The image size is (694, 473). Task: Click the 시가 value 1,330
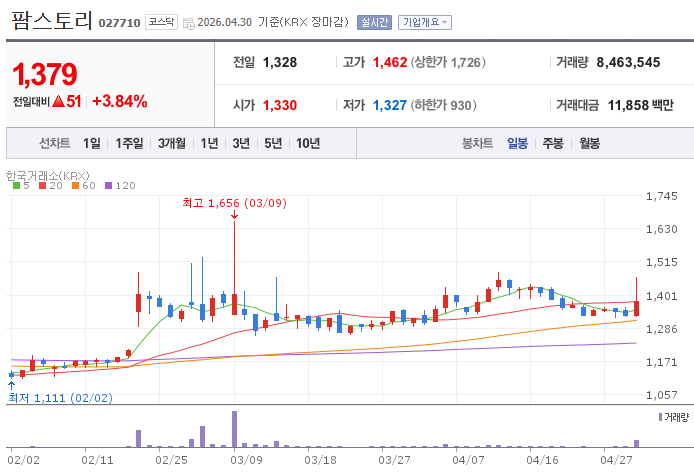[x=280, y=105]
